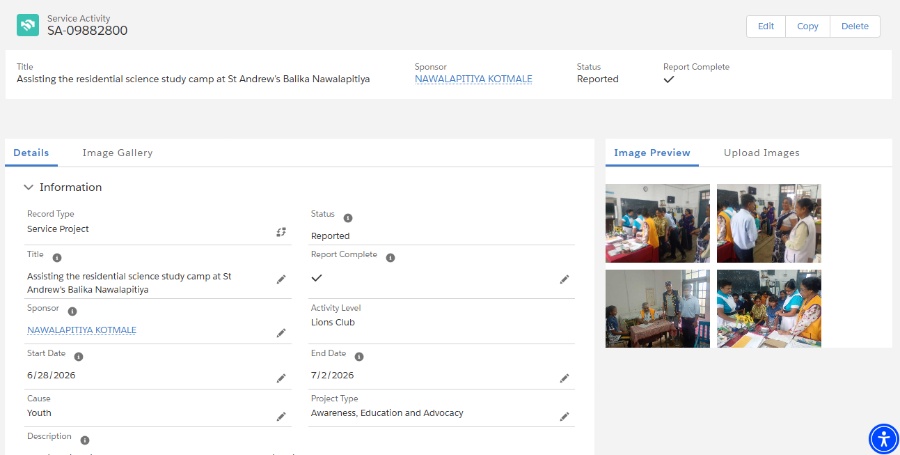Image resolution: width=900 pixels, height=455 pixels.
Task: Open the Upload Images tab
Action: pyautogui.click(x=762, y=153)
